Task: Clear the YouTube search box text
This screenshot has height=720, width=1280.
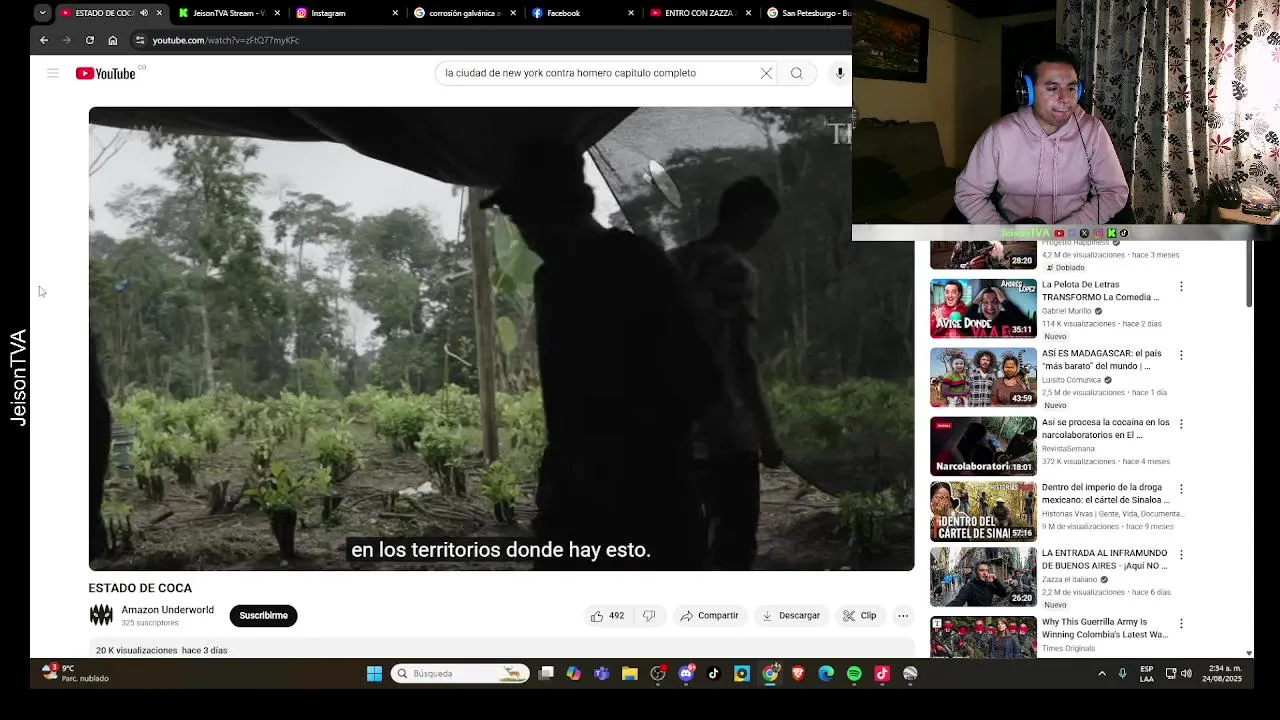Action: coord(766,73)
